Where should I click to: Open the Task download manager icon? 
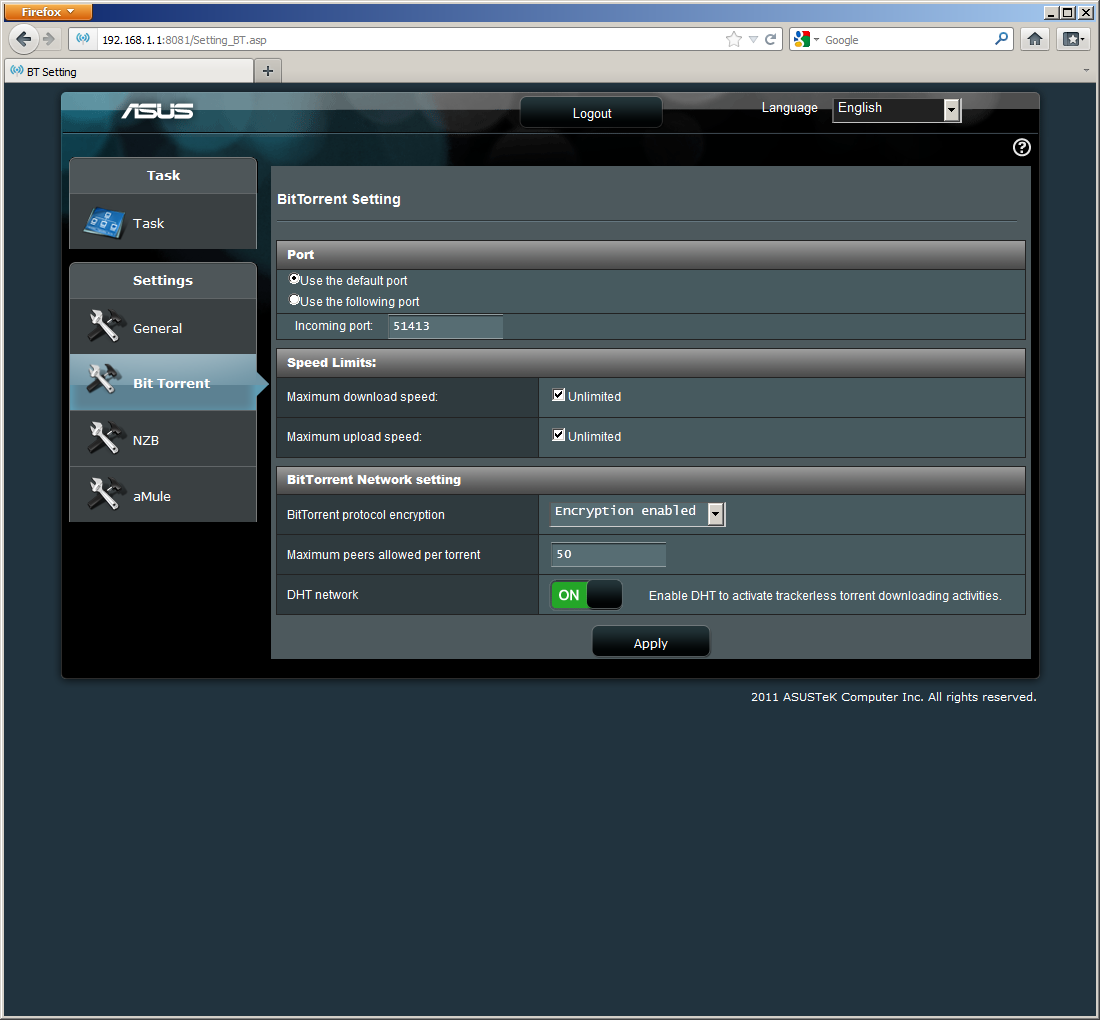[x=103, y=222]
